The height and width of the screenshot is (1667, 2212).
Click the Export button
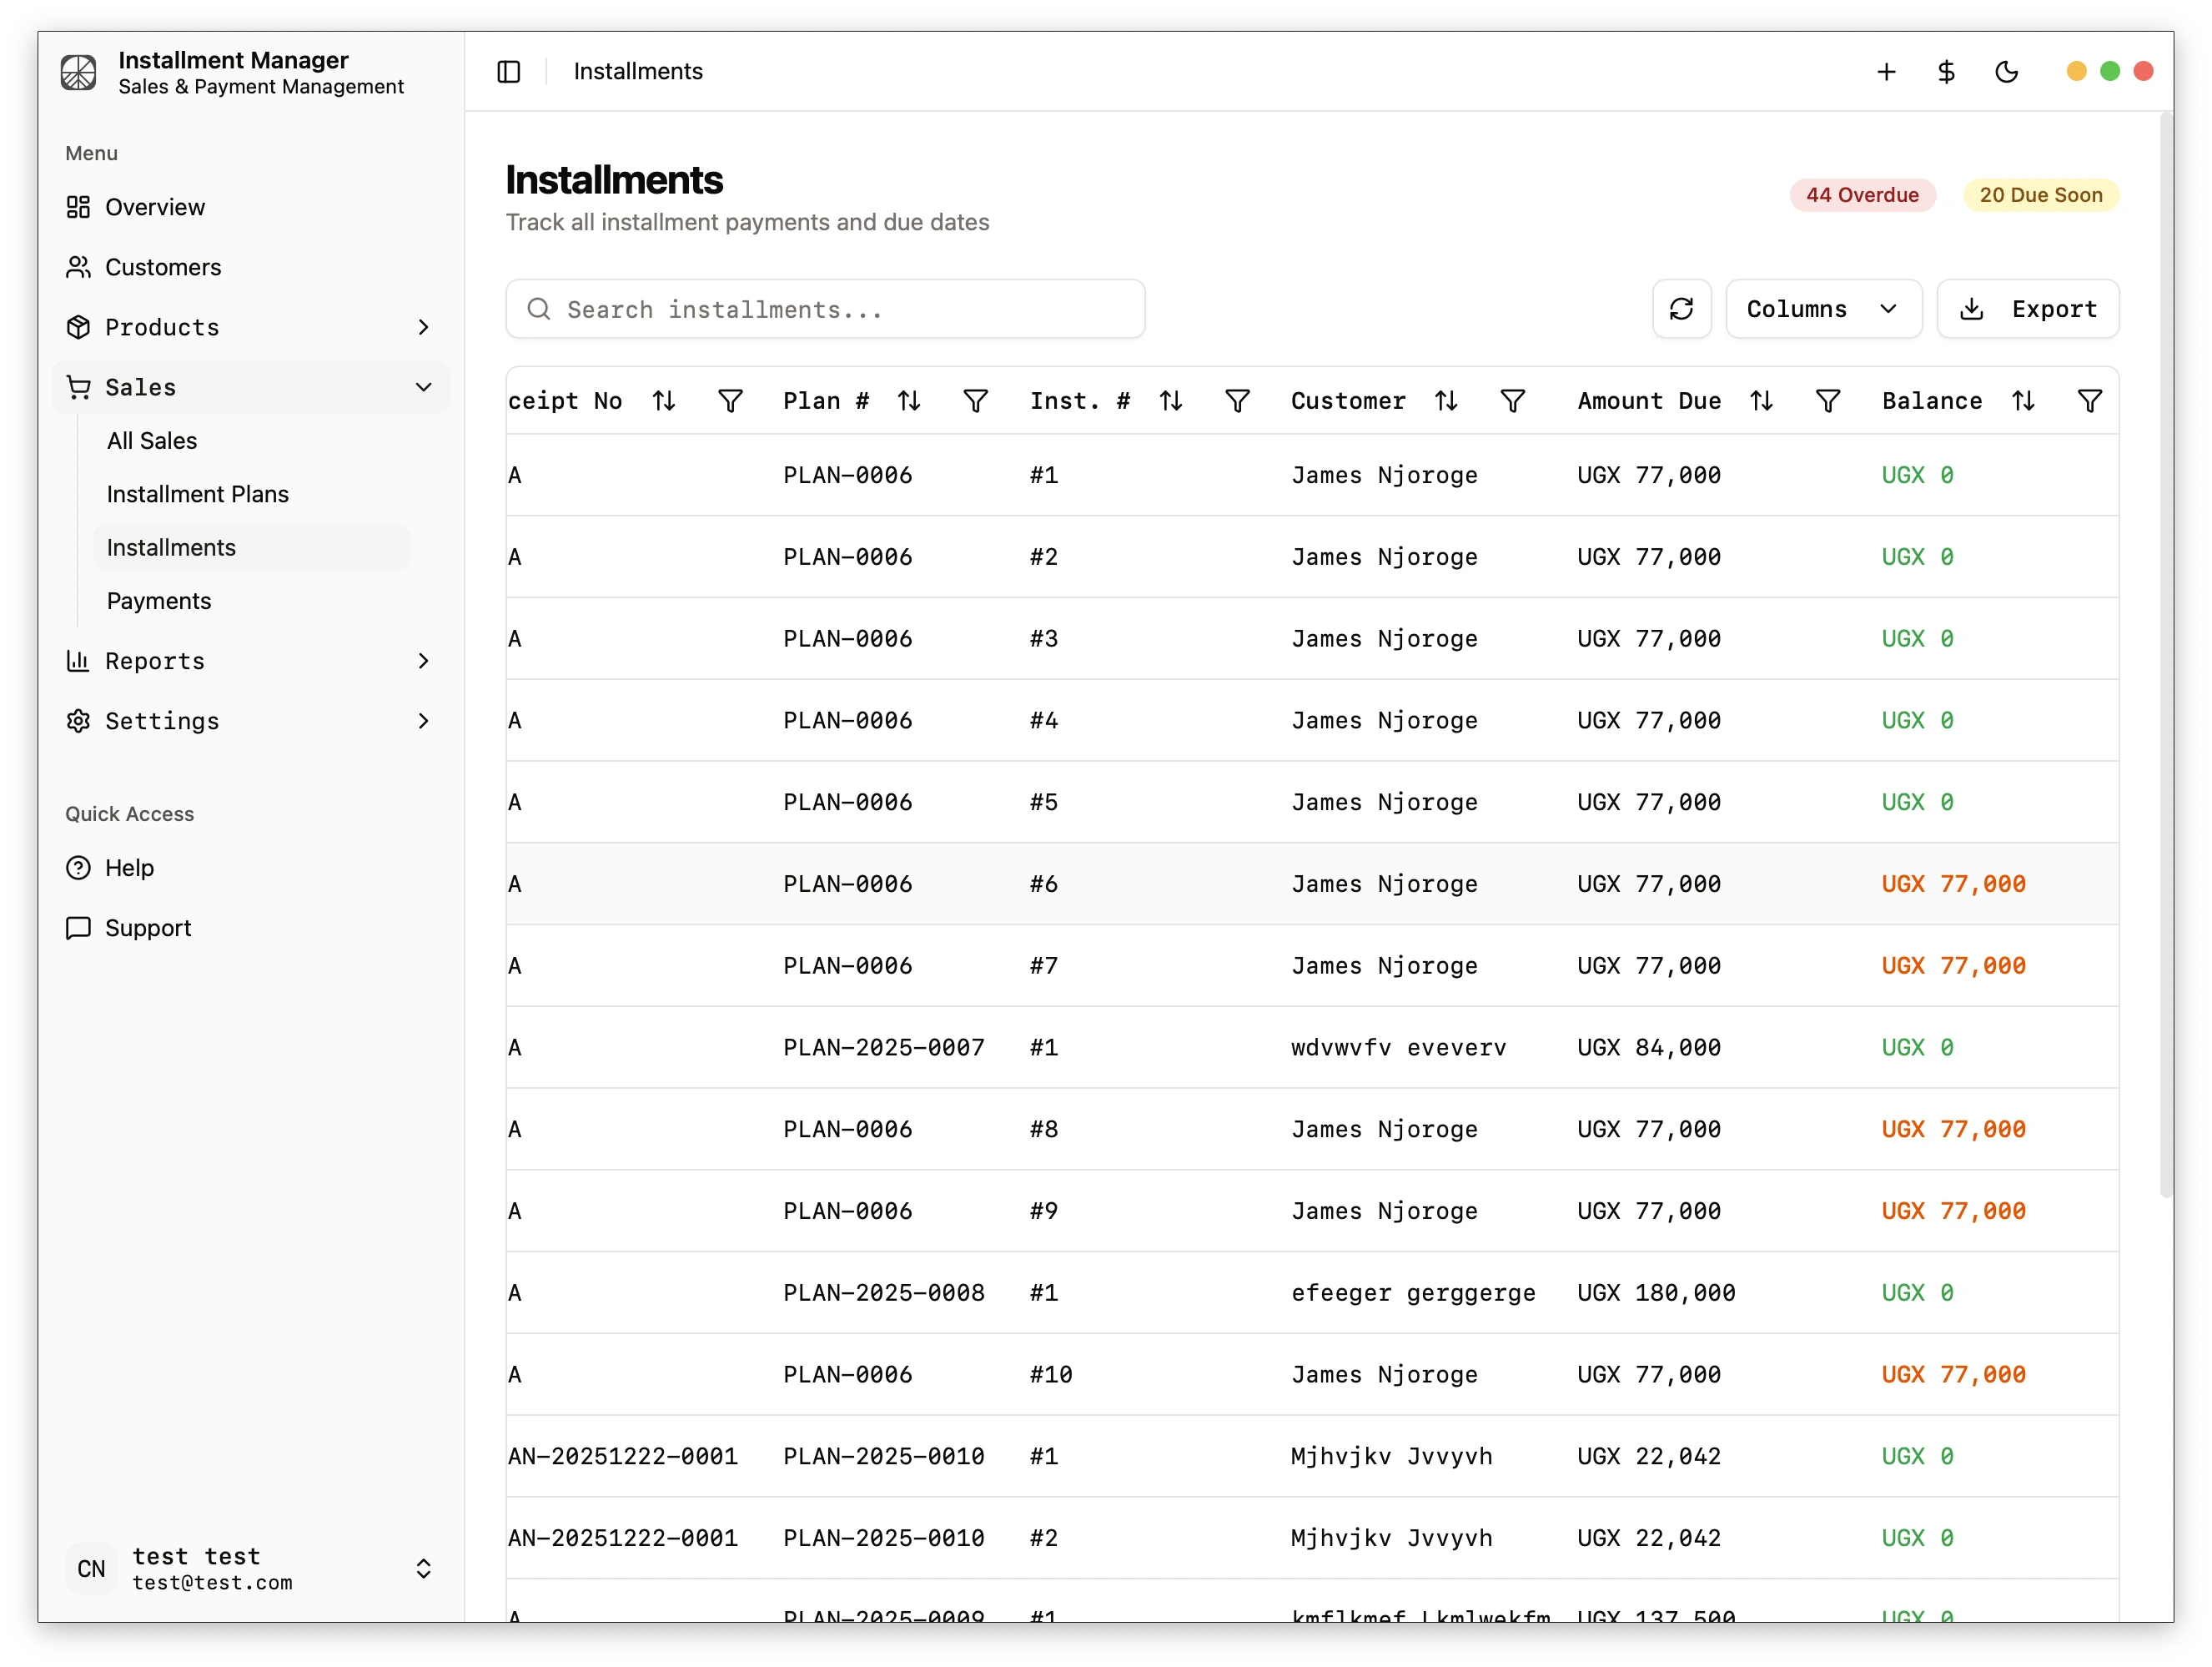[2027, 309]
